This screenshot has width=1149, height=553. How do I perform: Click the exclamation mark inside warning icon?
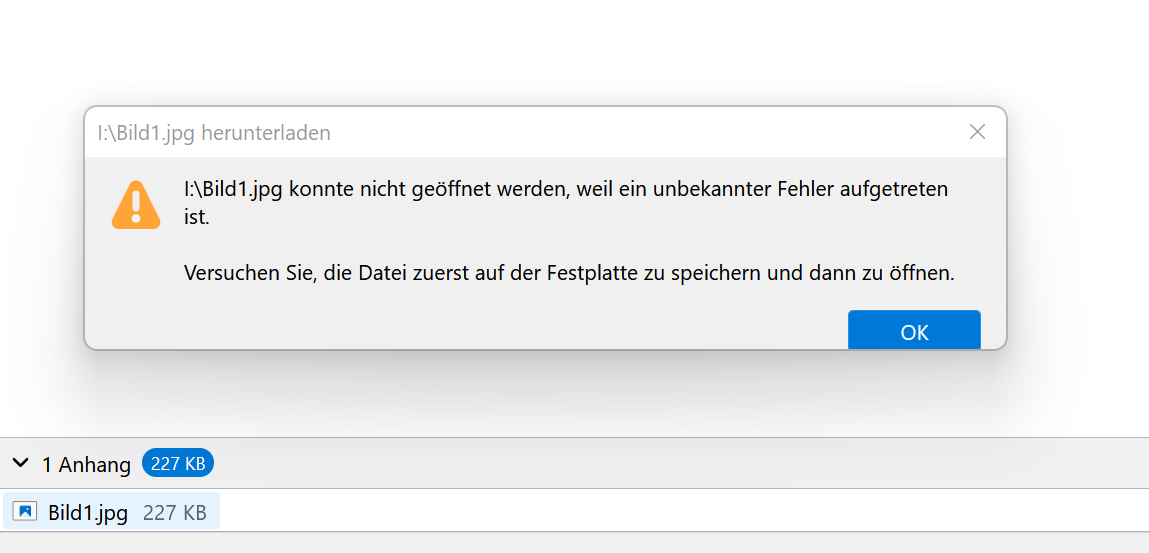coord(136,207)
